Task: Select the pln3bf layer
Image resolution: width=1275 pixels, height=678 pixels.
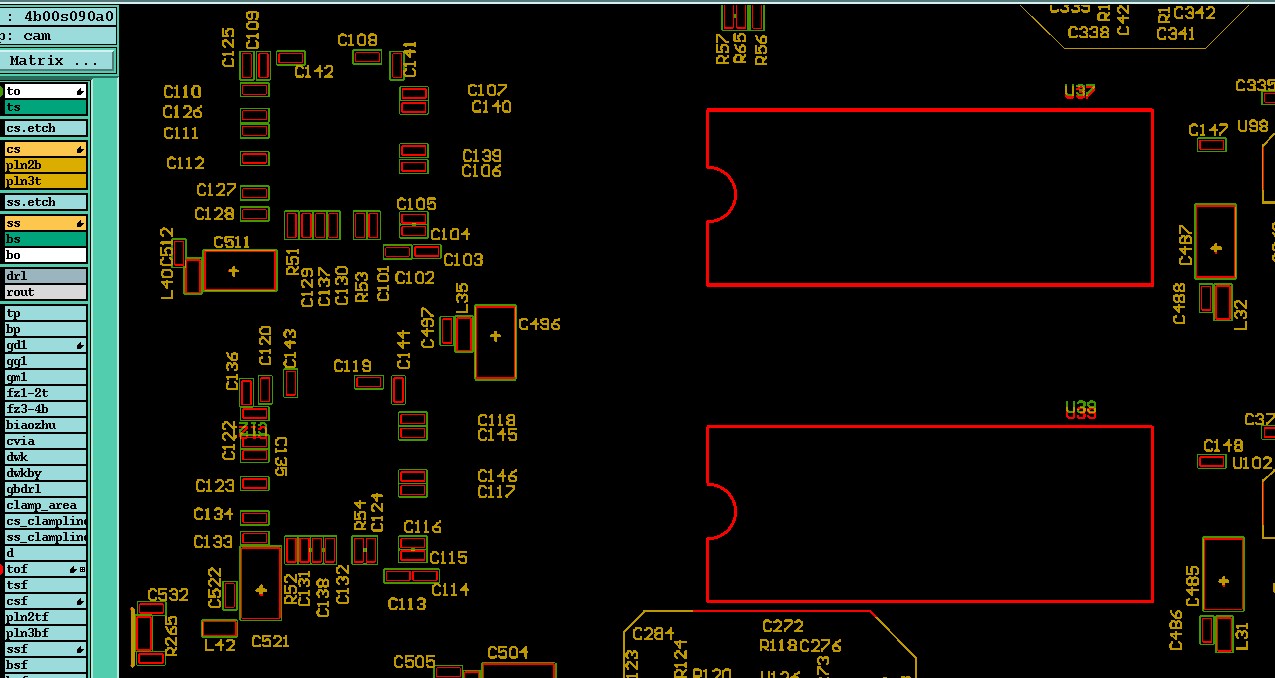Action: (45, 633)
